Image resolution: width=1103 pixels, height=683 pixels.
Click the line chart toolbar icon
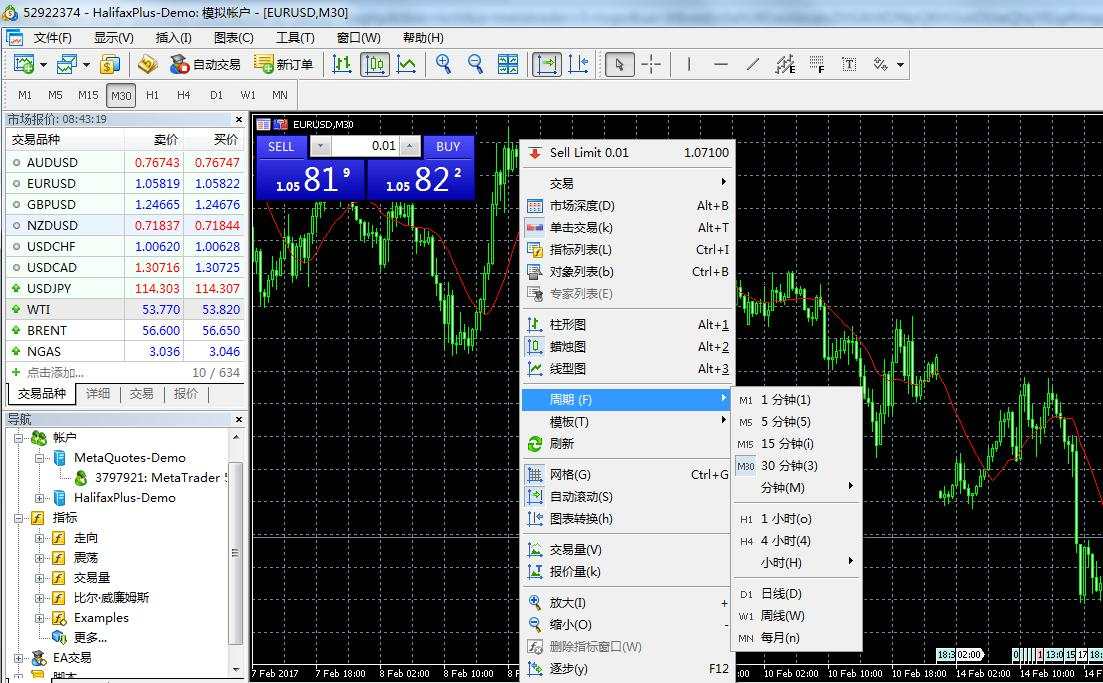[x=406, y=65]
